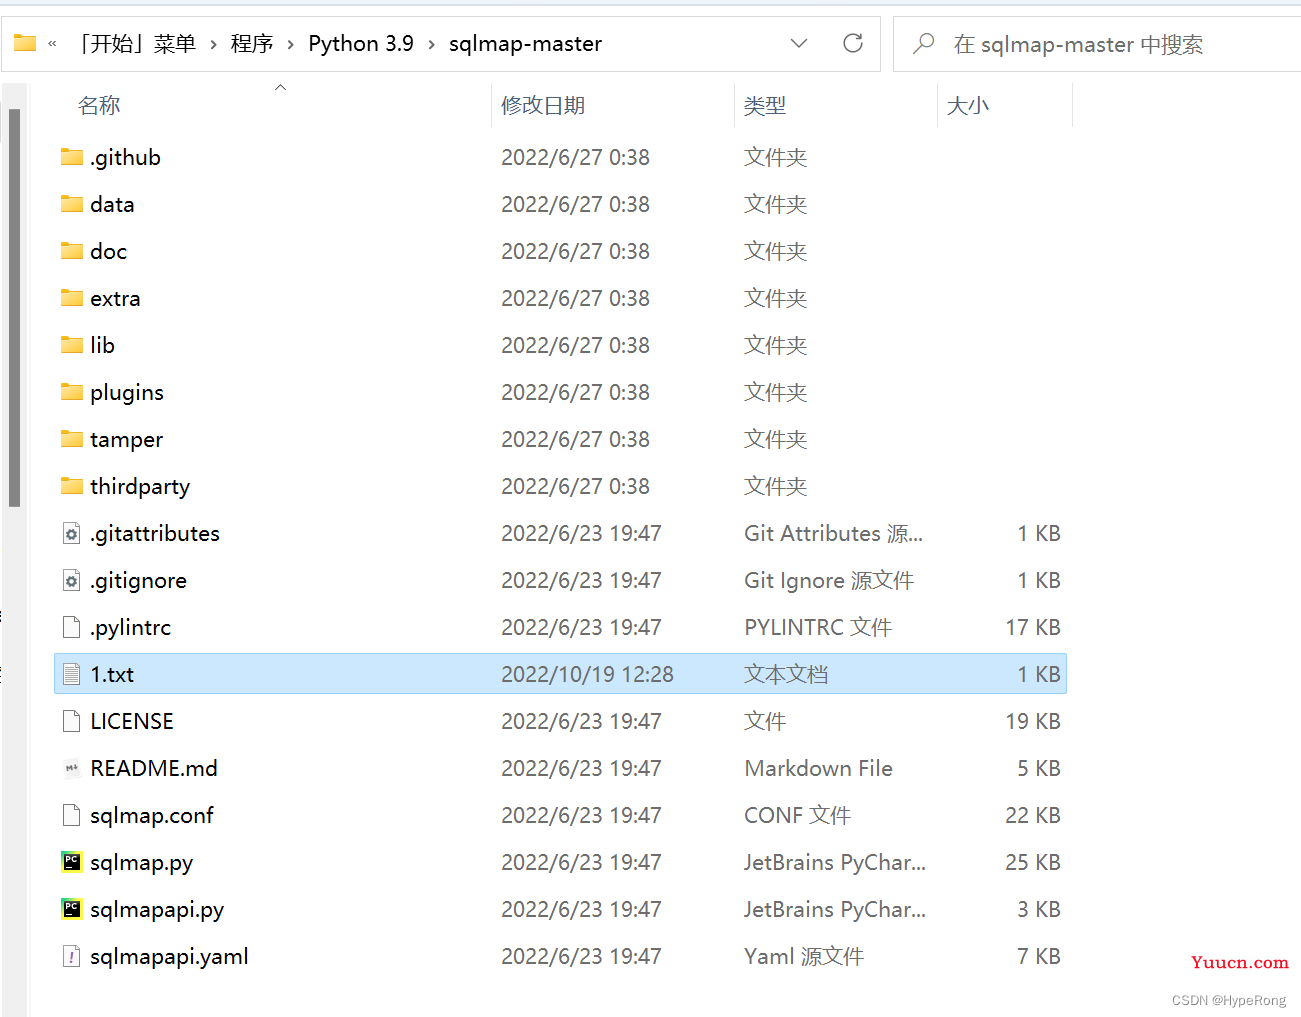The height and width of the screenshot is (1017, 1301).
Task: Select the lib folder name
Action: [x=102, y=345]
